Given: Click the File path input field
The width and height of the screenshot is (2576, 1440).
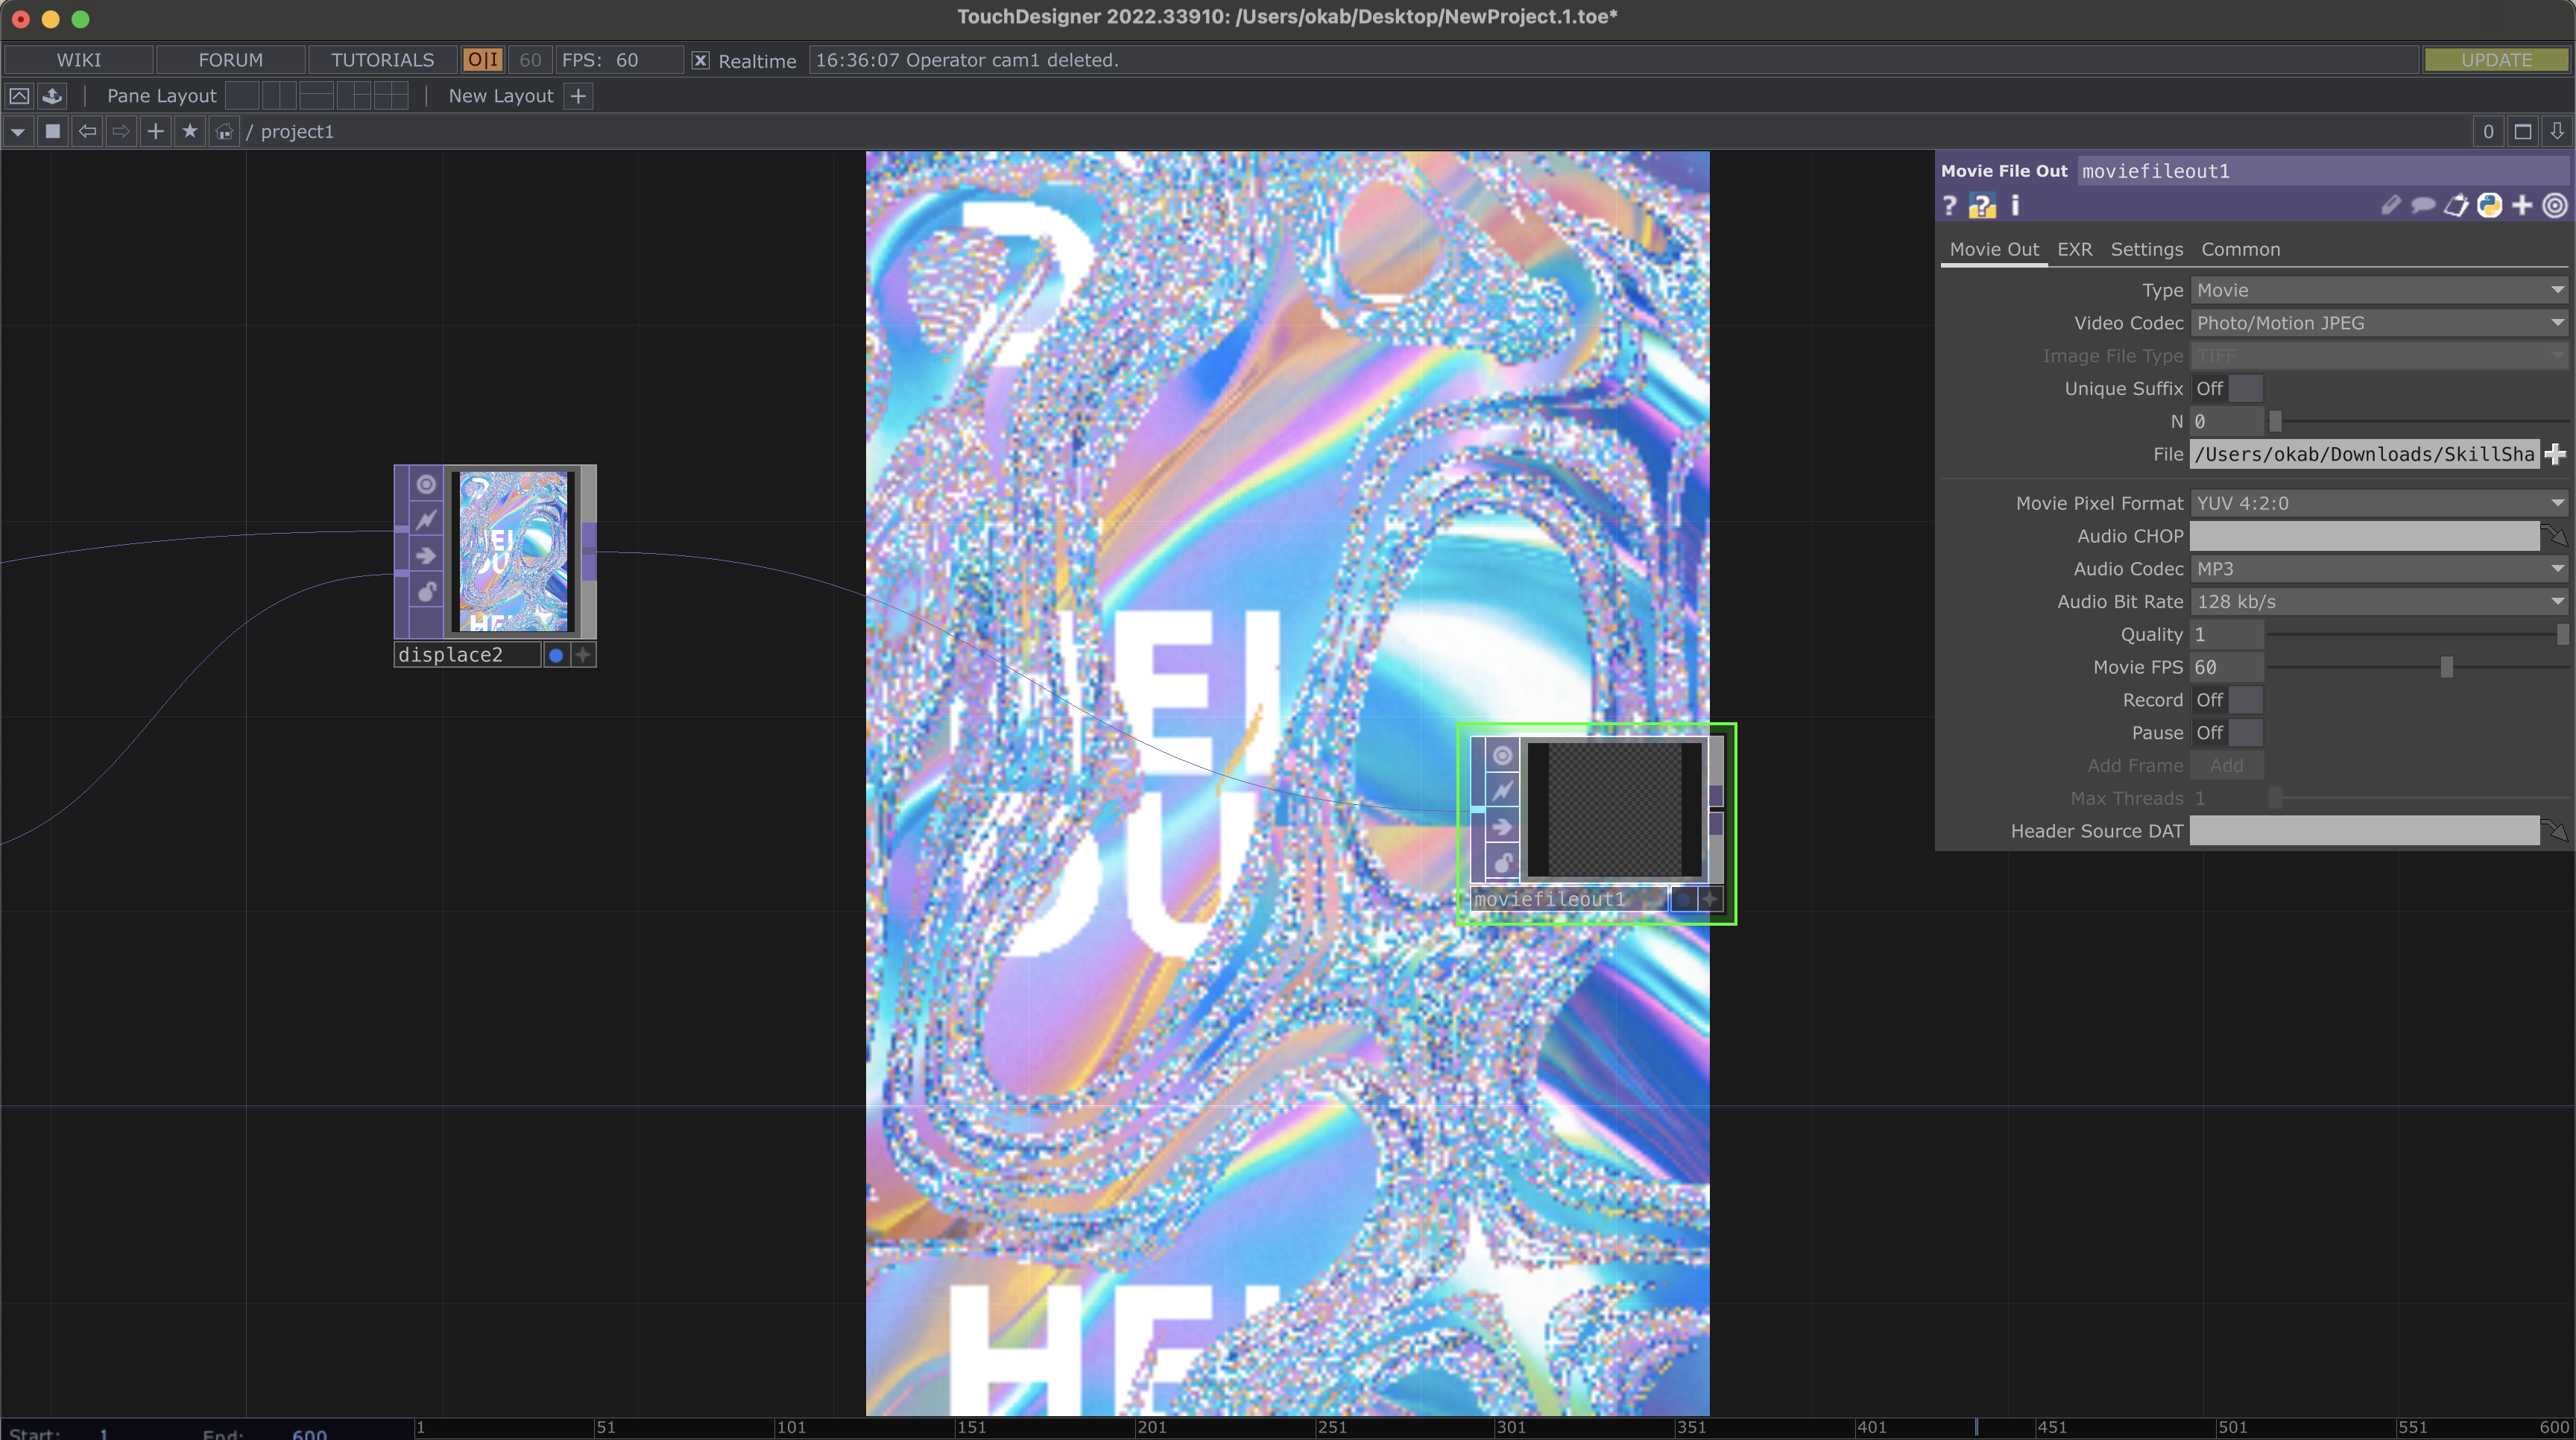Looking at the screenshot, I should click(2364, 454).
